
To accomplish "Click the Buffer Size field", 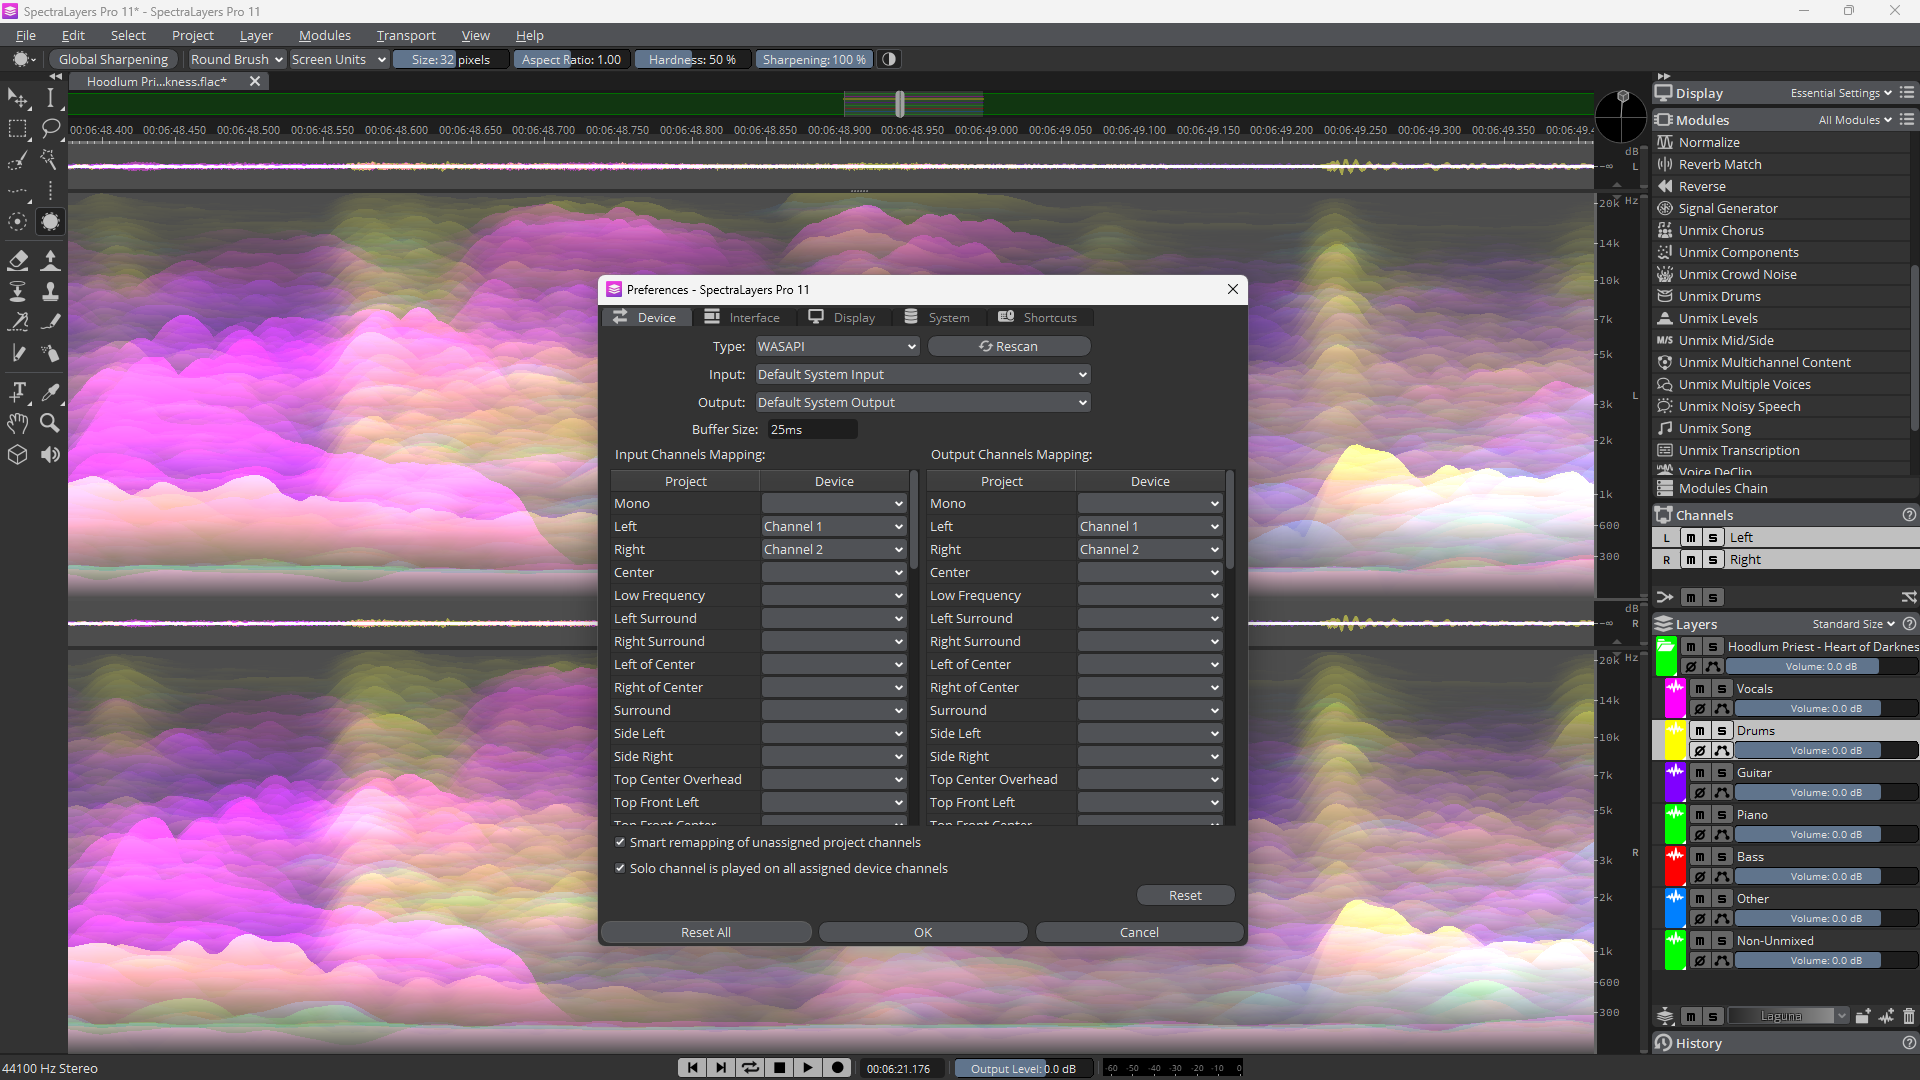I will point(811,429).
